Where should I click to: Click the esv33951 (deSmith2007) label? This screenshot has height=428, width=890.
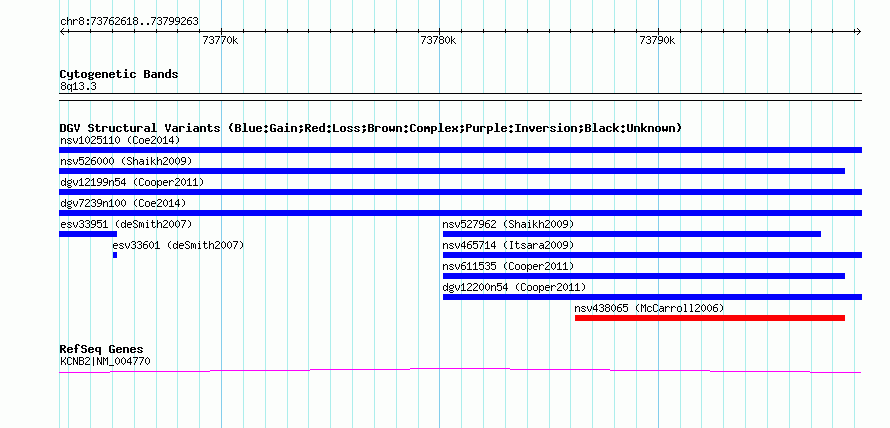click(126, 224)
